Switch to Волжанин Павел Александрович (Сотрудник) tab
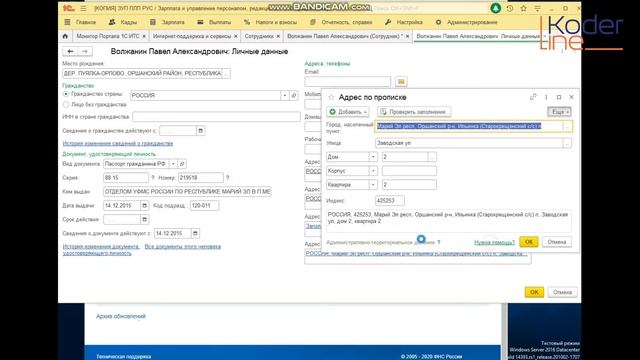Image resolution: width=640 pixels, height=360 pixels. pyautogui.click(x=344, y=36)
